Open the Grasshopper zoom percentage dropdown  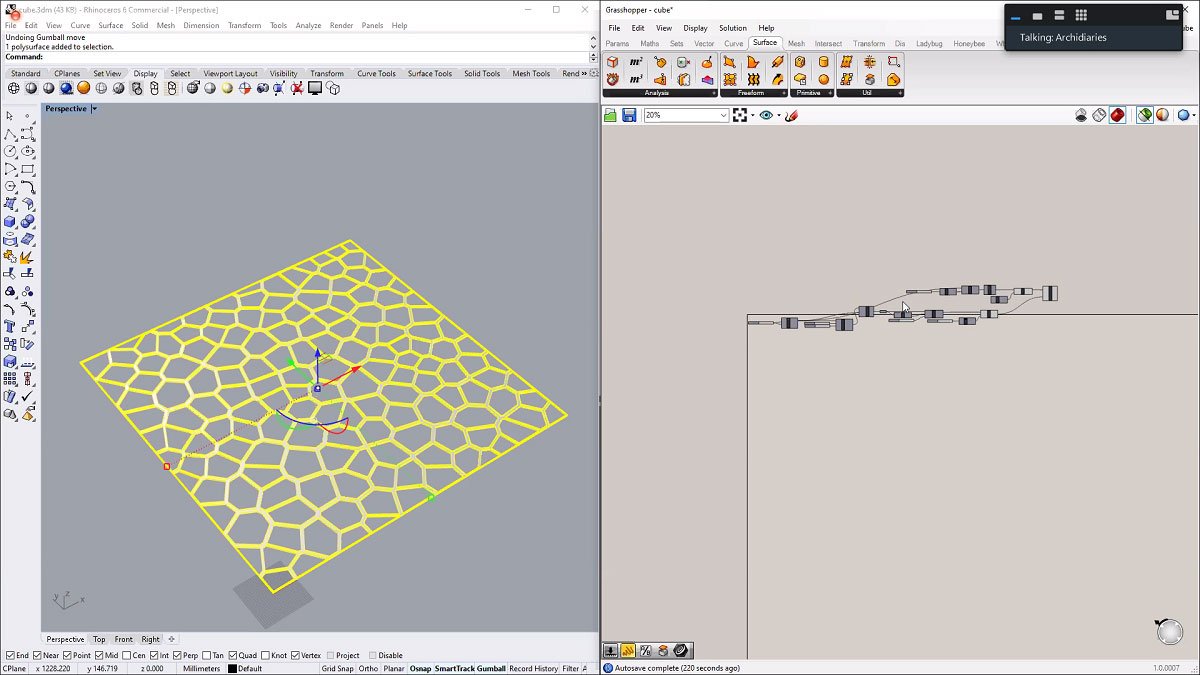tap(726, 114)
